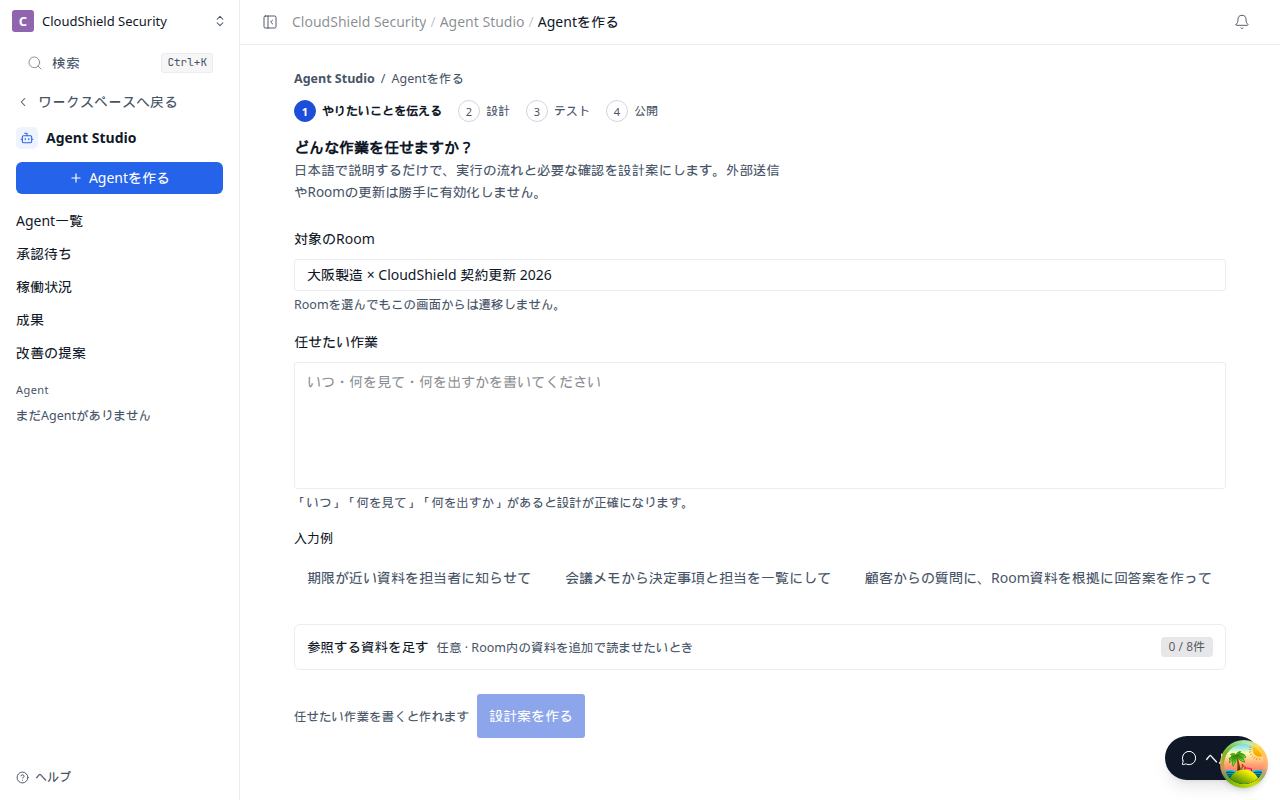Viewport: 1280px width, 800px height.
Task: Click the search magnifier icon
Action: coord(35,63)
